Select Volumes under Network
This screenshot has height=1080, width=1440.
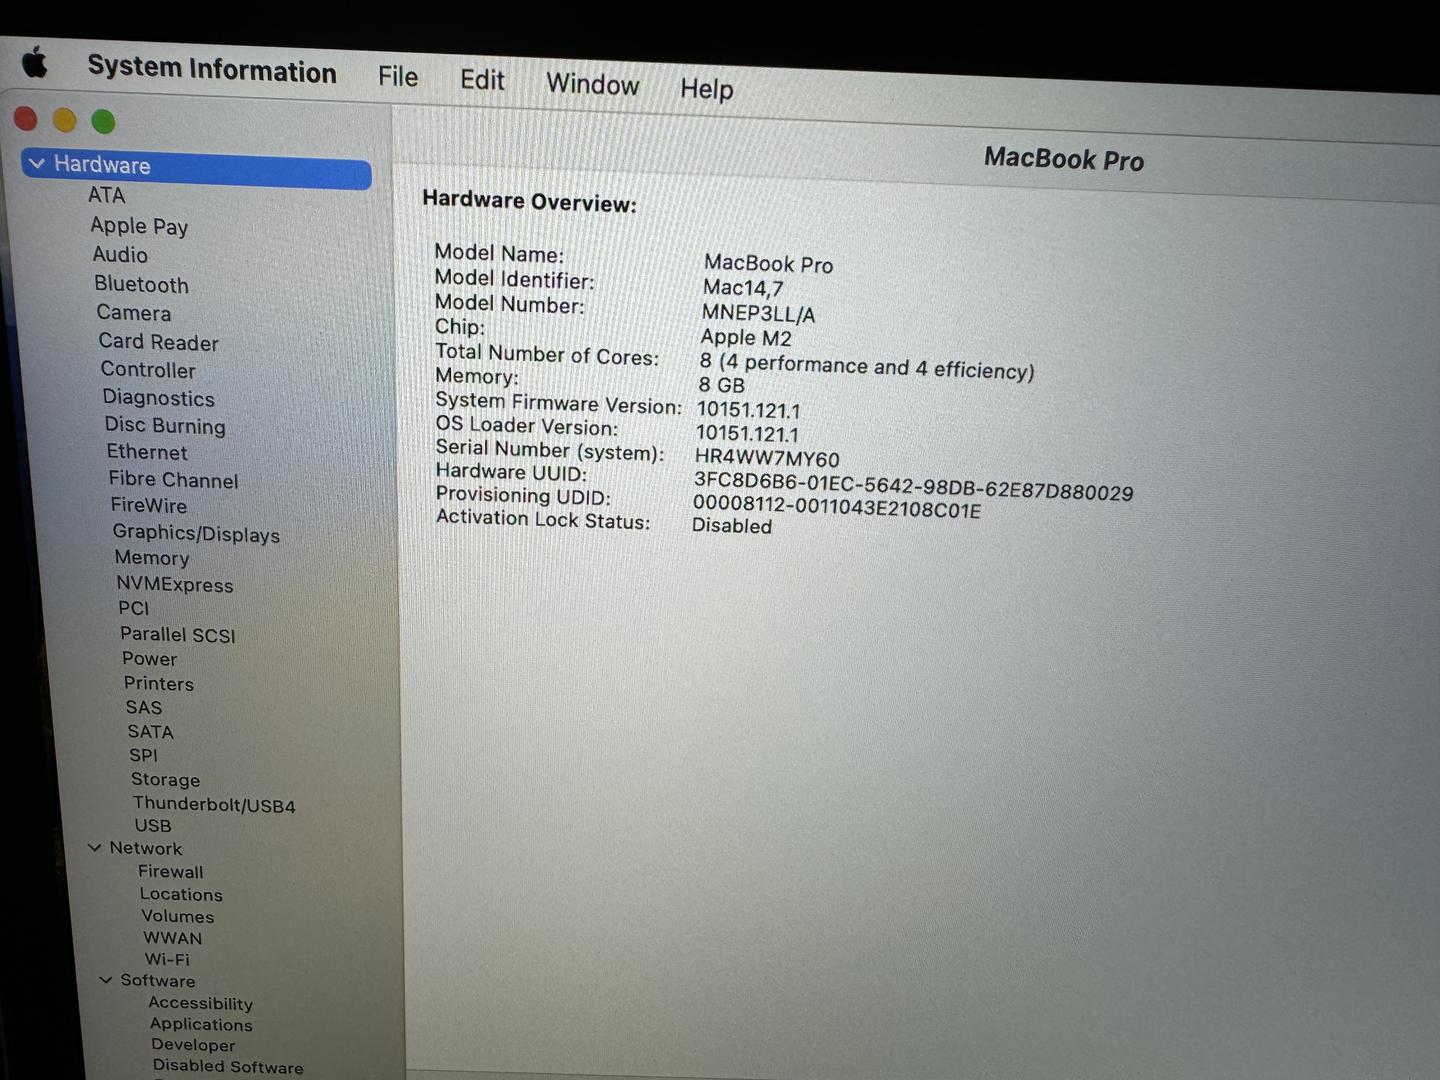pyautogui.click(x=177, y=917)
